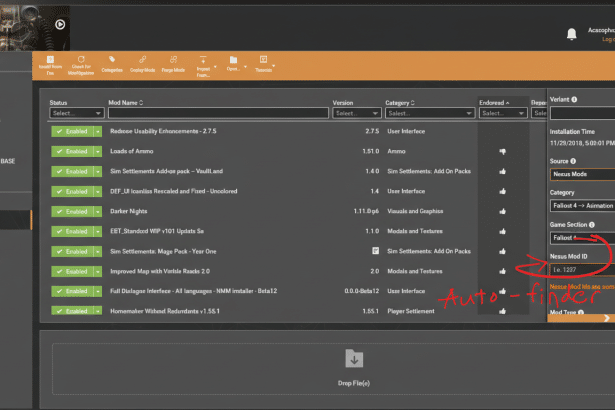
Task: Click the version note icon for Sim Settlements Mega Pack
Action: [x=375, y=251]
